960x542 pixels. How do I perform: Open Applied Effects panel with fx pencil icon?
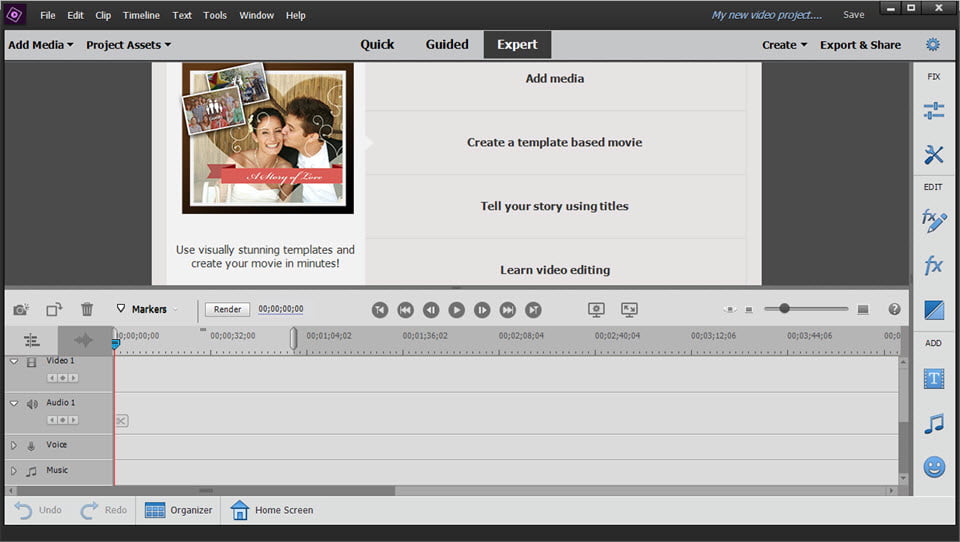[933, 221]
